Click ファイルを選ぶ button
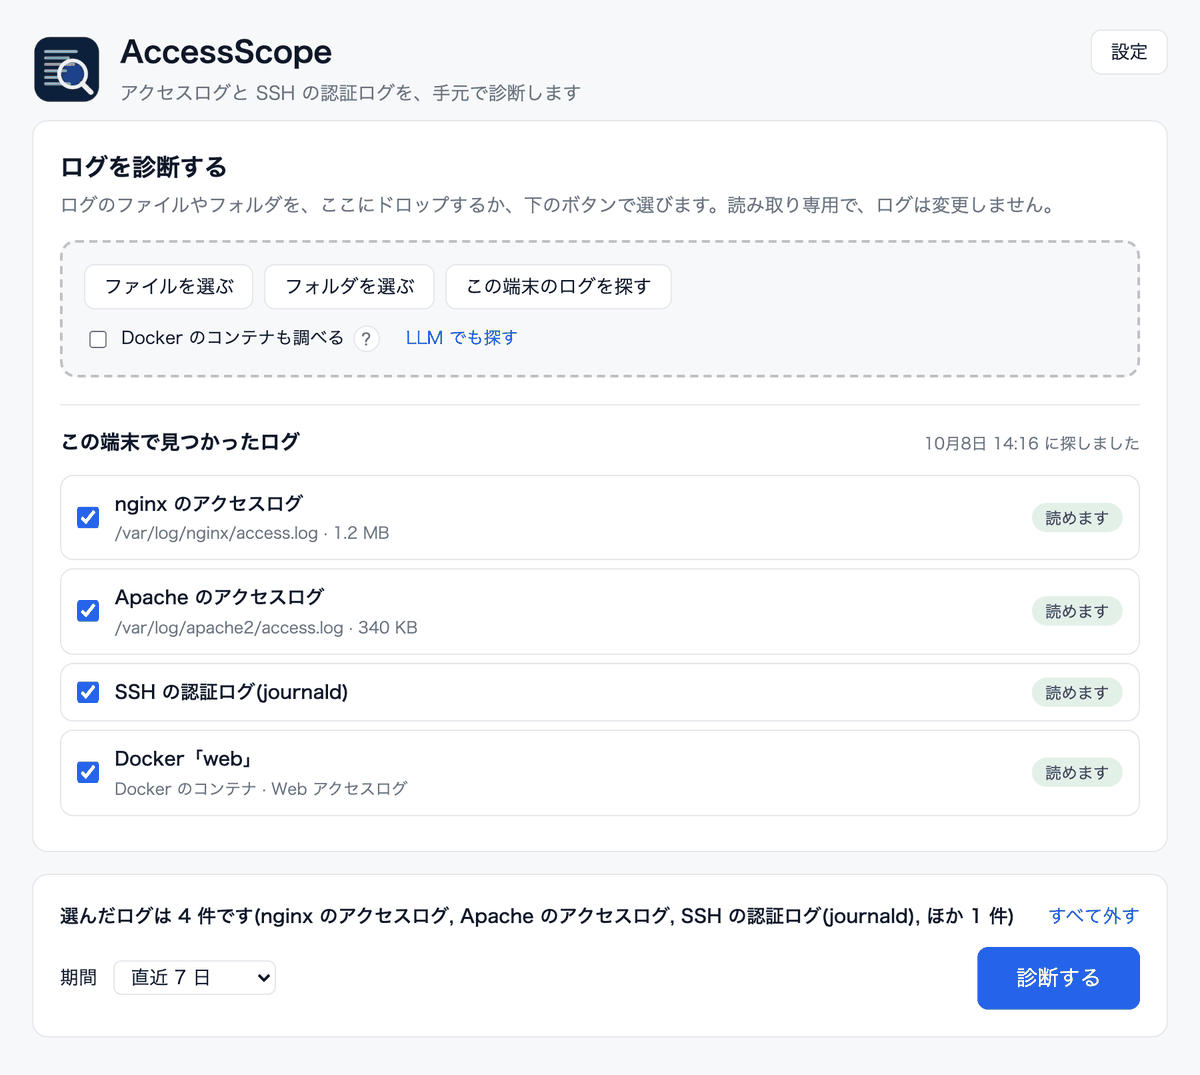Viewport: 1200px width, 1075px height. (x=169, y=287)
